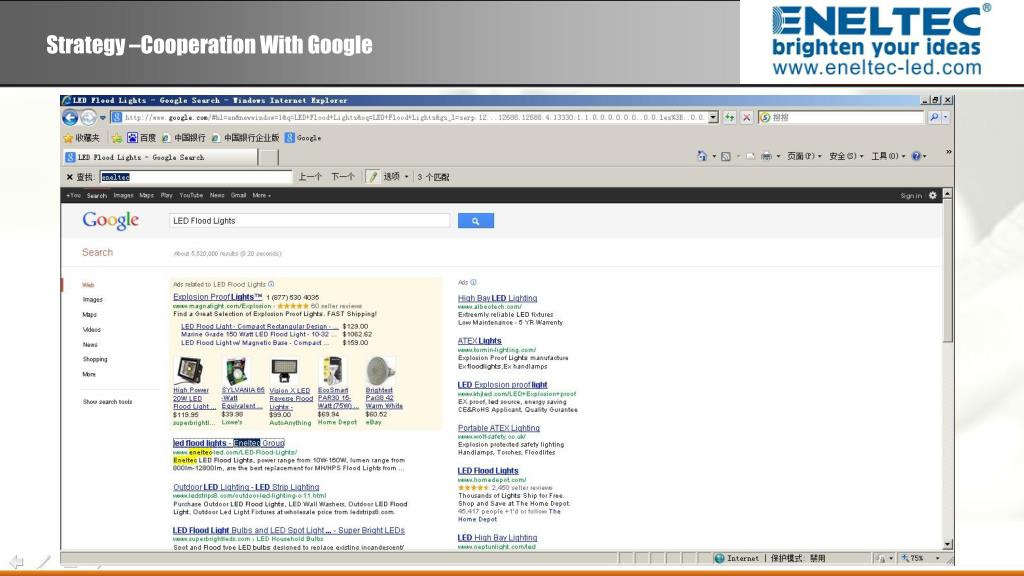Image resolution: width=1024 pixels, height=576 pixels.
Task: Open the 页面(P) Page menu
Action: click(x=804, y=156)
